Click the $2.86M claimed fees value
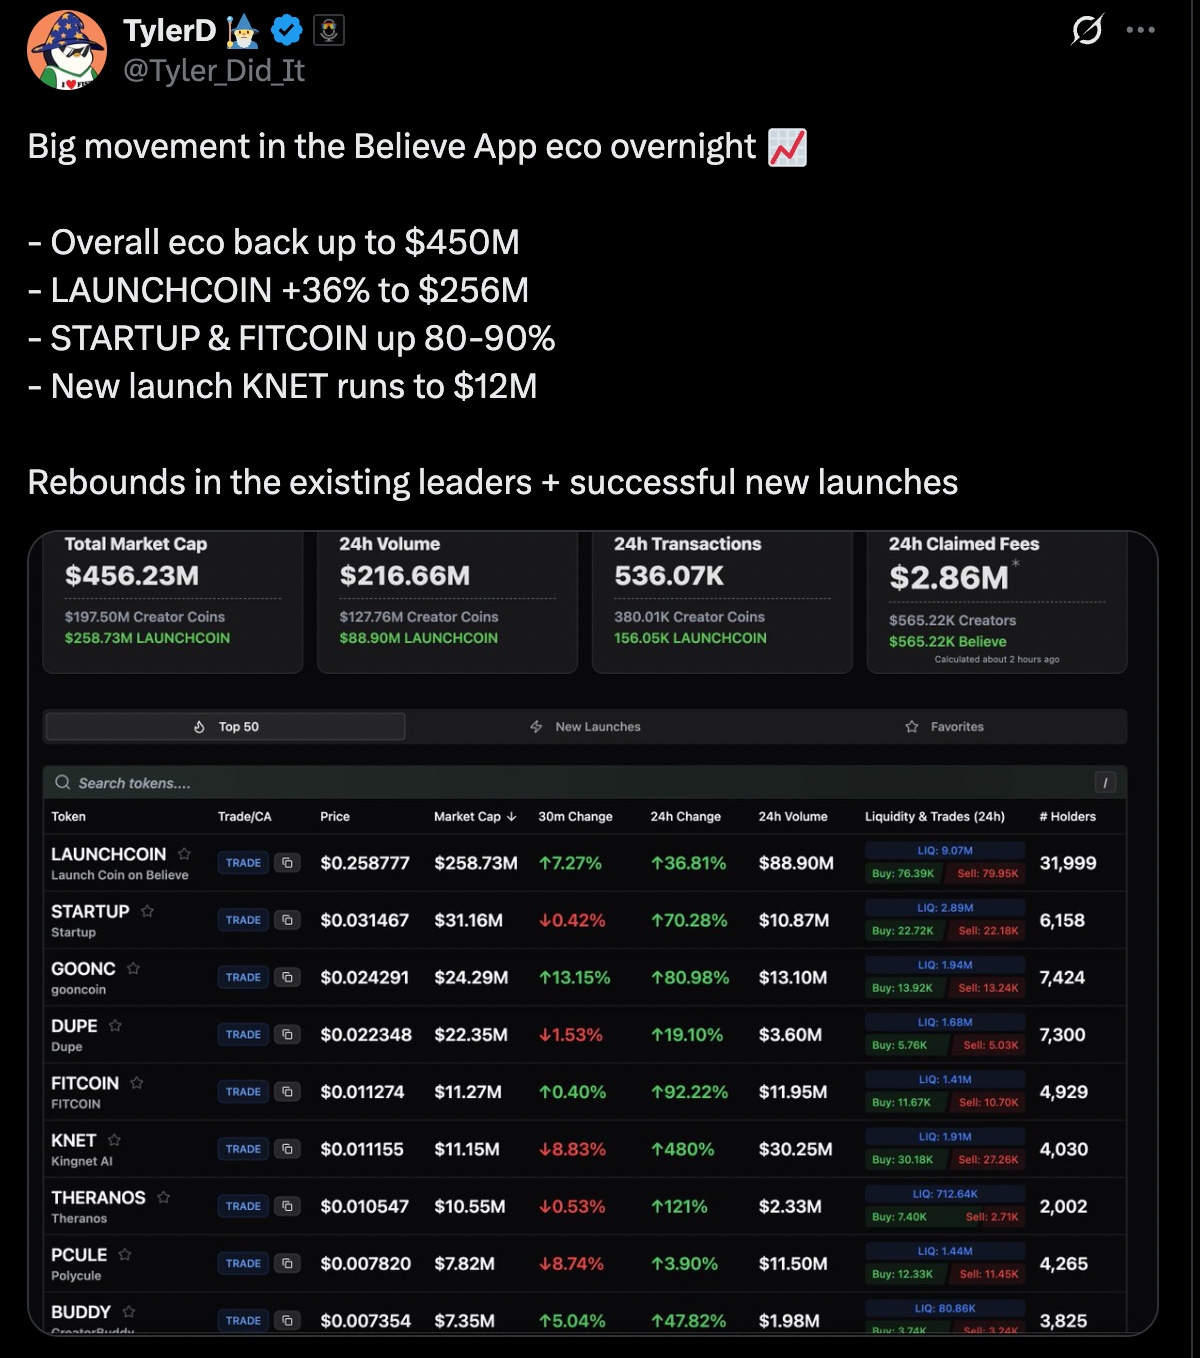 point(949,578)
